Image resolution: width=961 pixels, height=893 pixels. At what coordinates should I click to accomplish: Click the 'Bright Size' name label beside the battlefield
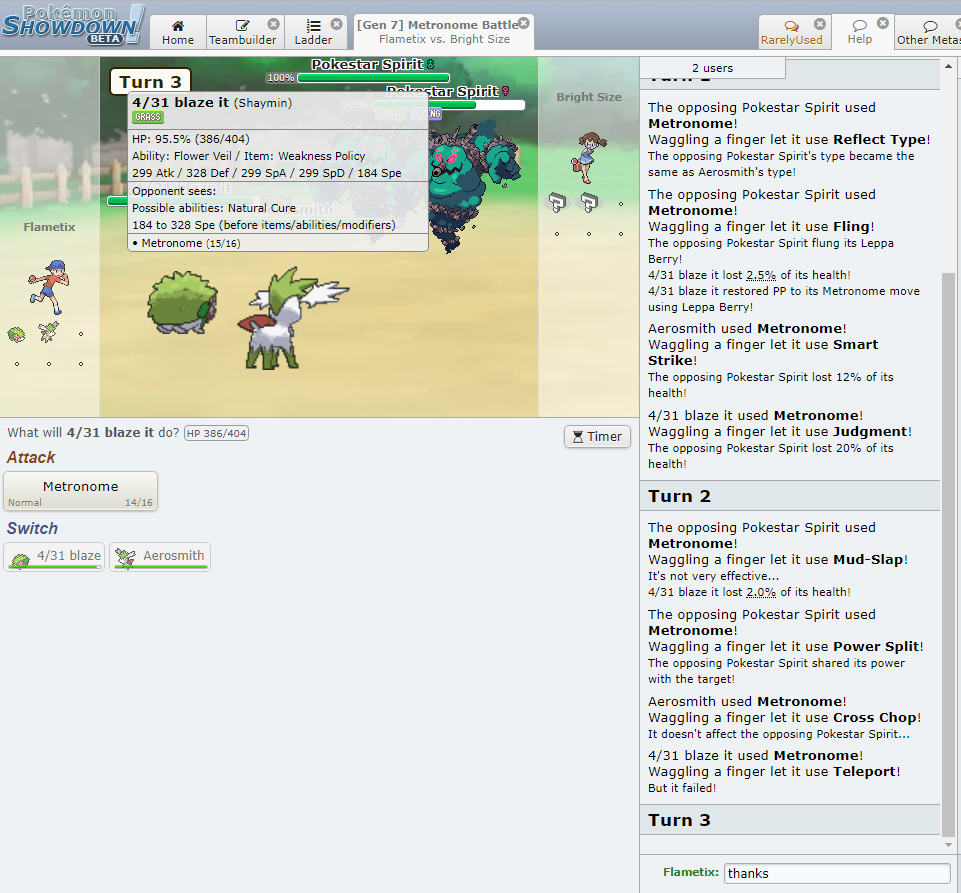tap(589, 97)
